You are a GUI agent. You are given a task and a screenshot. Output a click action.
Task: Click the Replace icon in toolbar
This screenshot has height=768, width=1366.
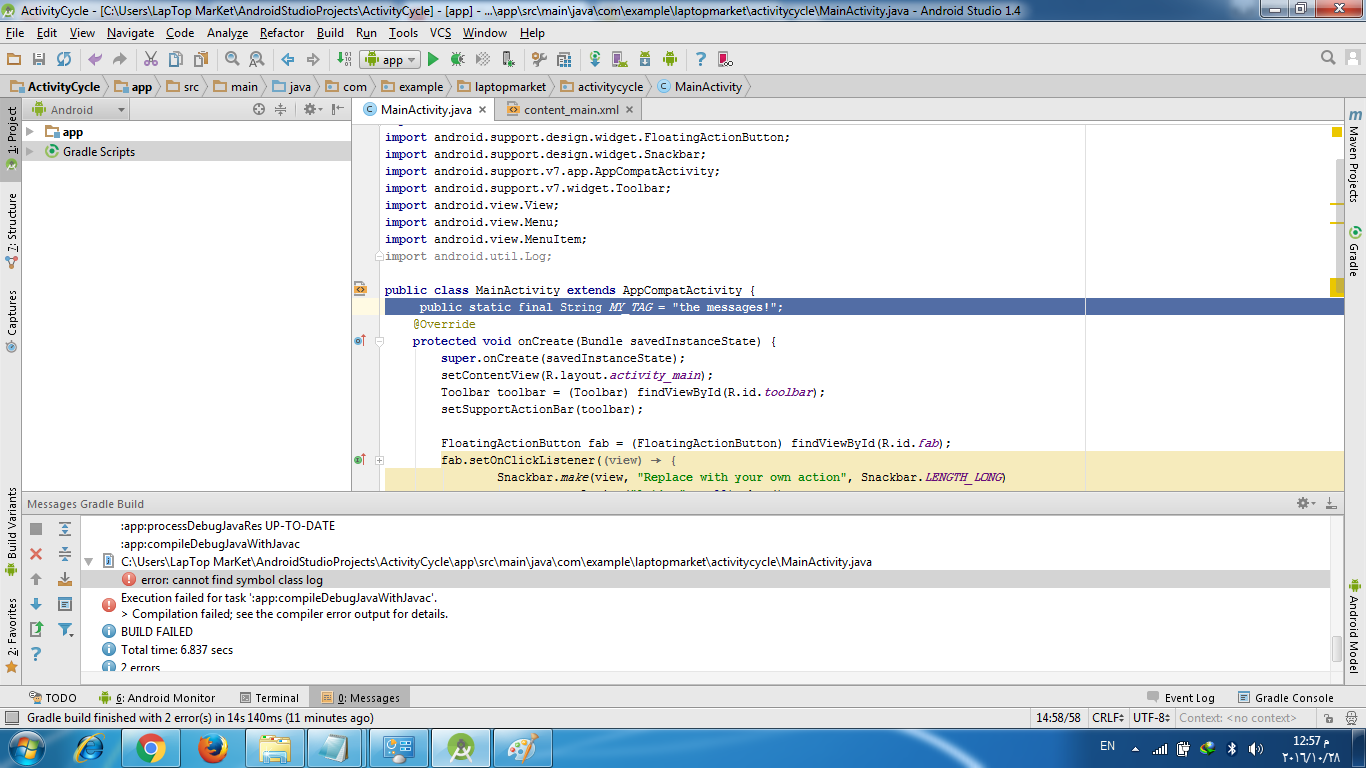(256, 59)
